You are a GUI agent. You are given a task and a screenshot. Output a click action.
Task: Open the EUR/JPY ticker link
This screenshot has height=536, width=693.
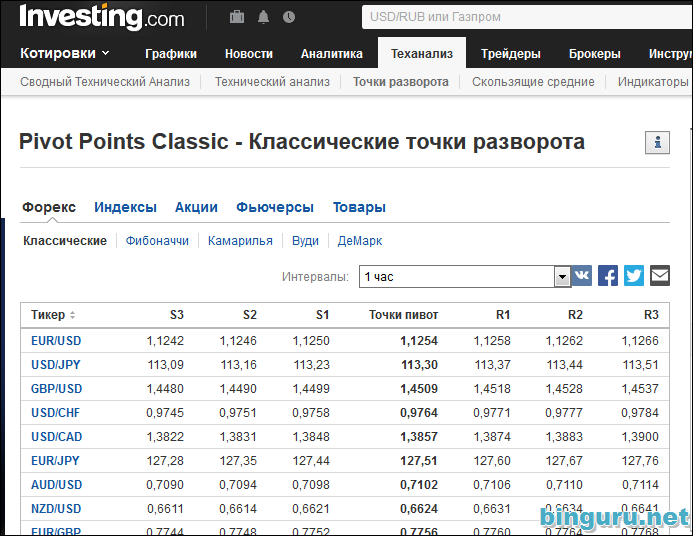pos(55,460)
